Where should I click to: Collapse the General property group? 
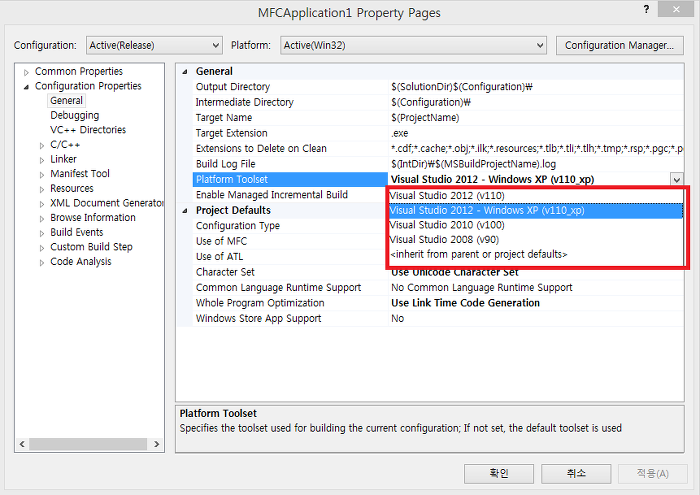click(x=185, y=71)
